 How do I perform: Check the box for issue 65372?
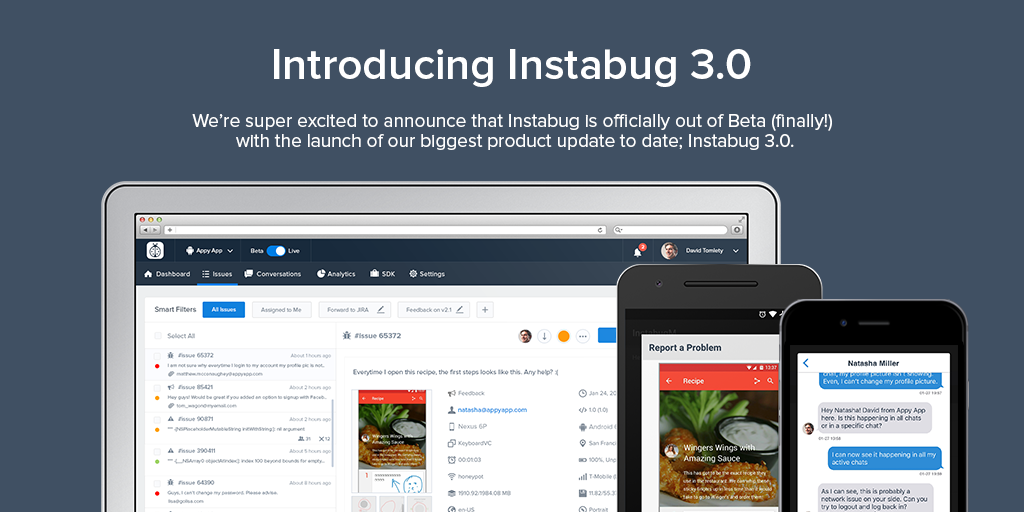coord(157,356)
